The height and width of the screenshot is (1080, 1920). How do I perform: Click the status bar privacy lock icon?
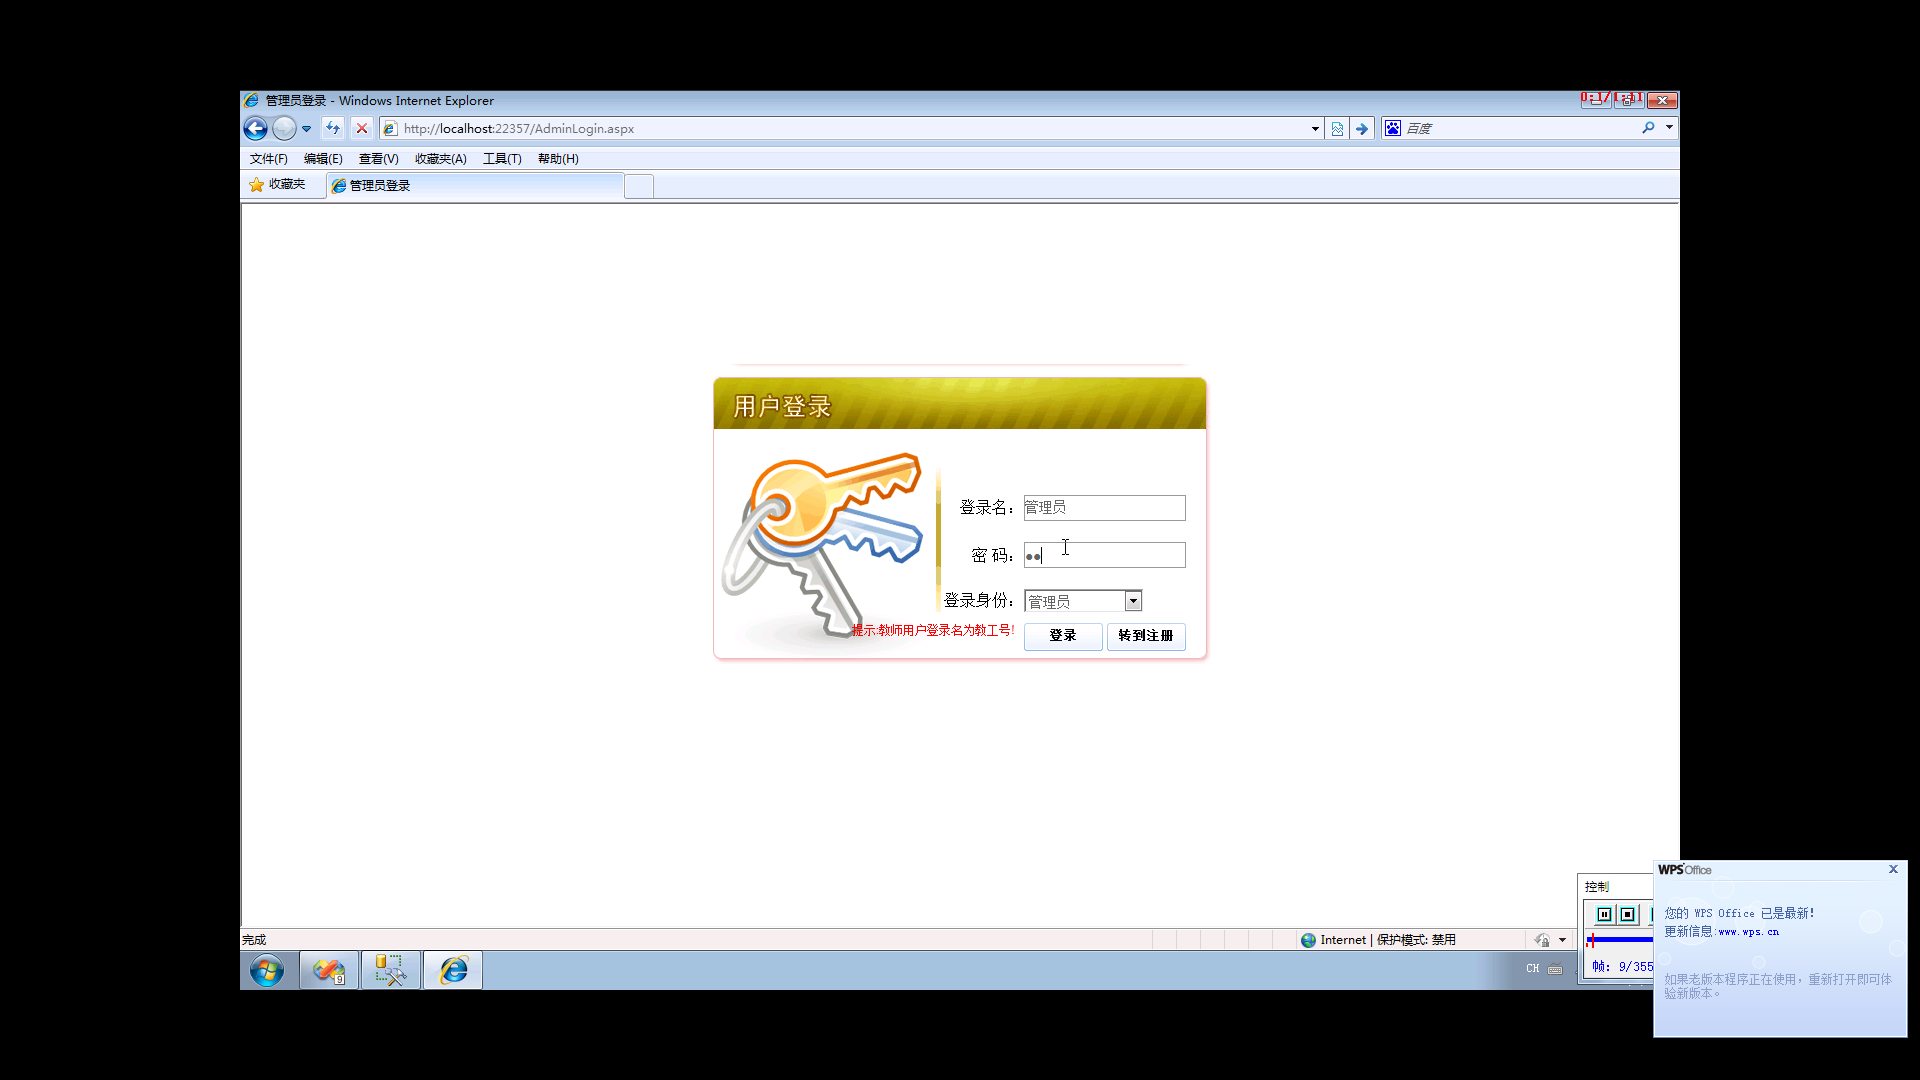[1542, 940]
